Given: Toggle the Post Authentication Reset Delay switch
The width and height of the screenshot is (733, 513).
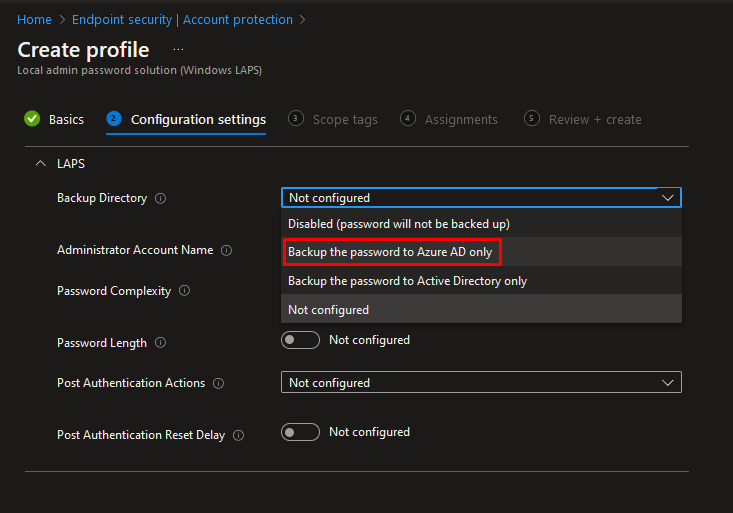Looking at the screenshot, I should click(300, 432).
